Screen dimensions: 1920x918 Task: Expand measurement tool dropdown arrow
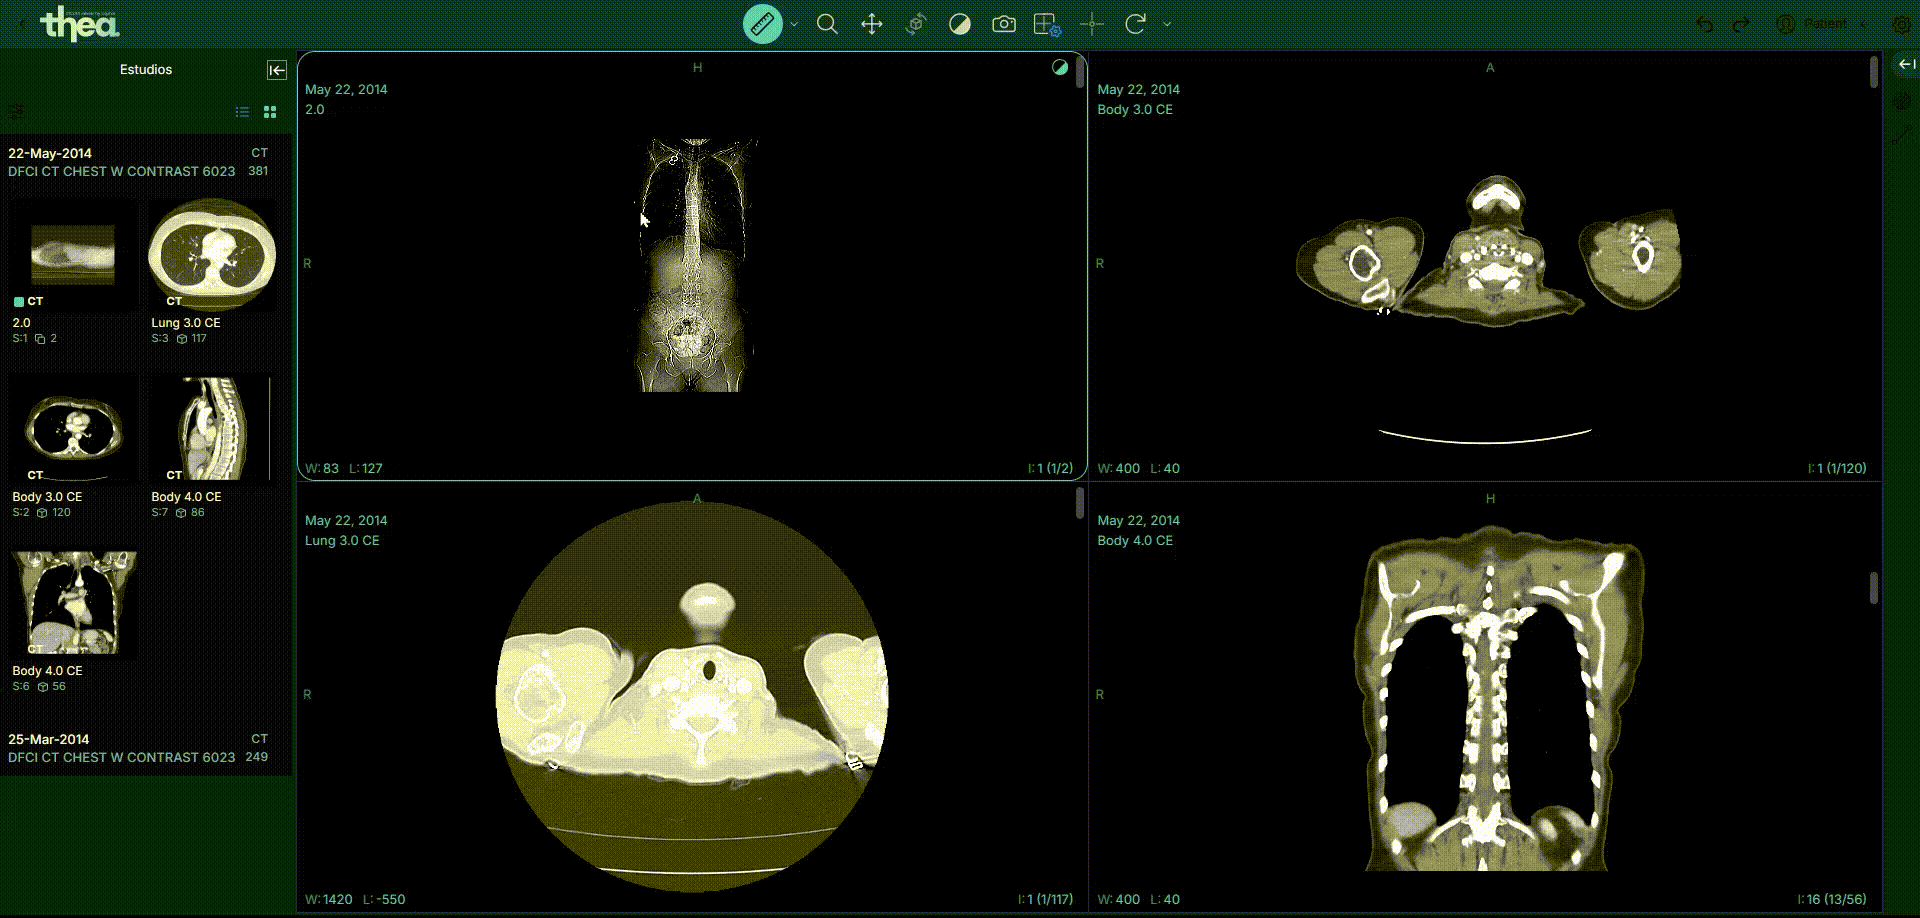pyautogui.click(x=794, y=24)
